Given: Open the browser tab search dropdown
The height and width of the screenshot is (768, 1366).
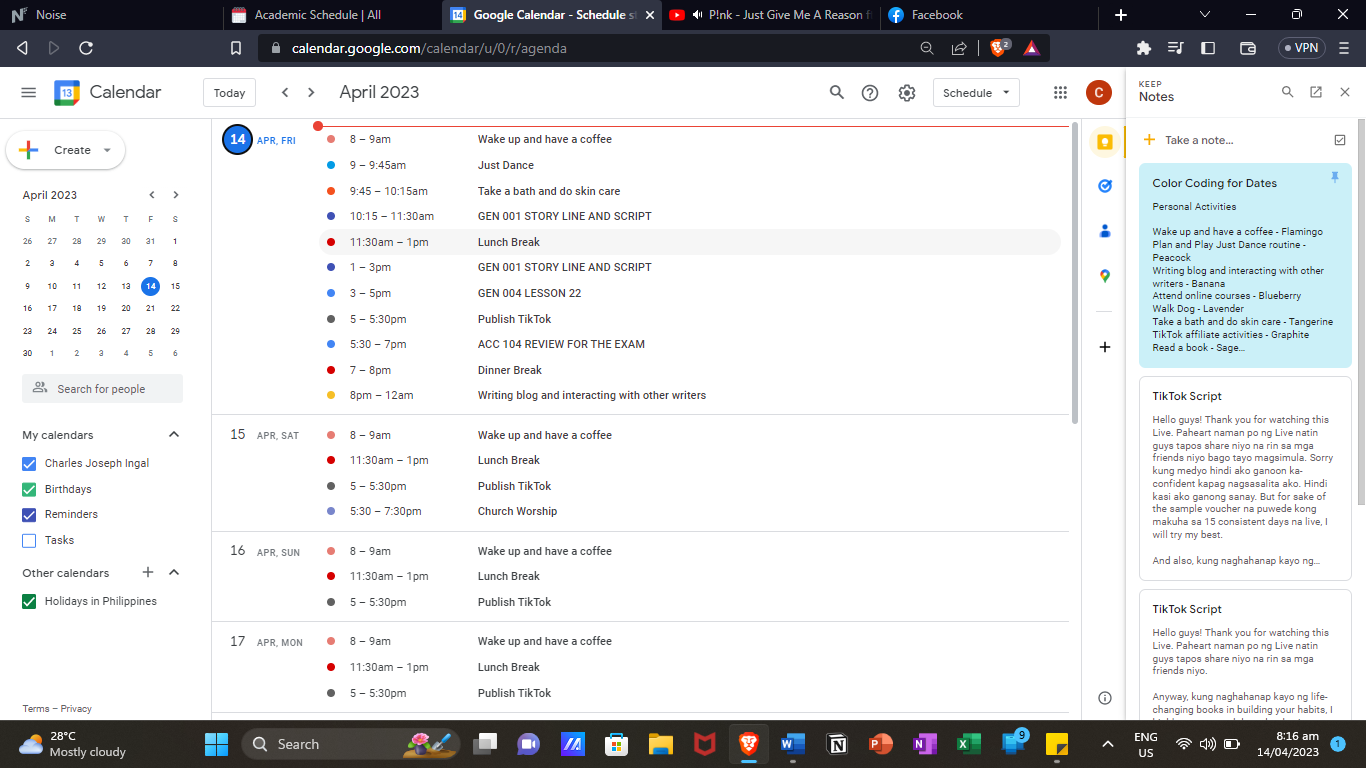Looking at the screenshot, I should point(1205,15).
